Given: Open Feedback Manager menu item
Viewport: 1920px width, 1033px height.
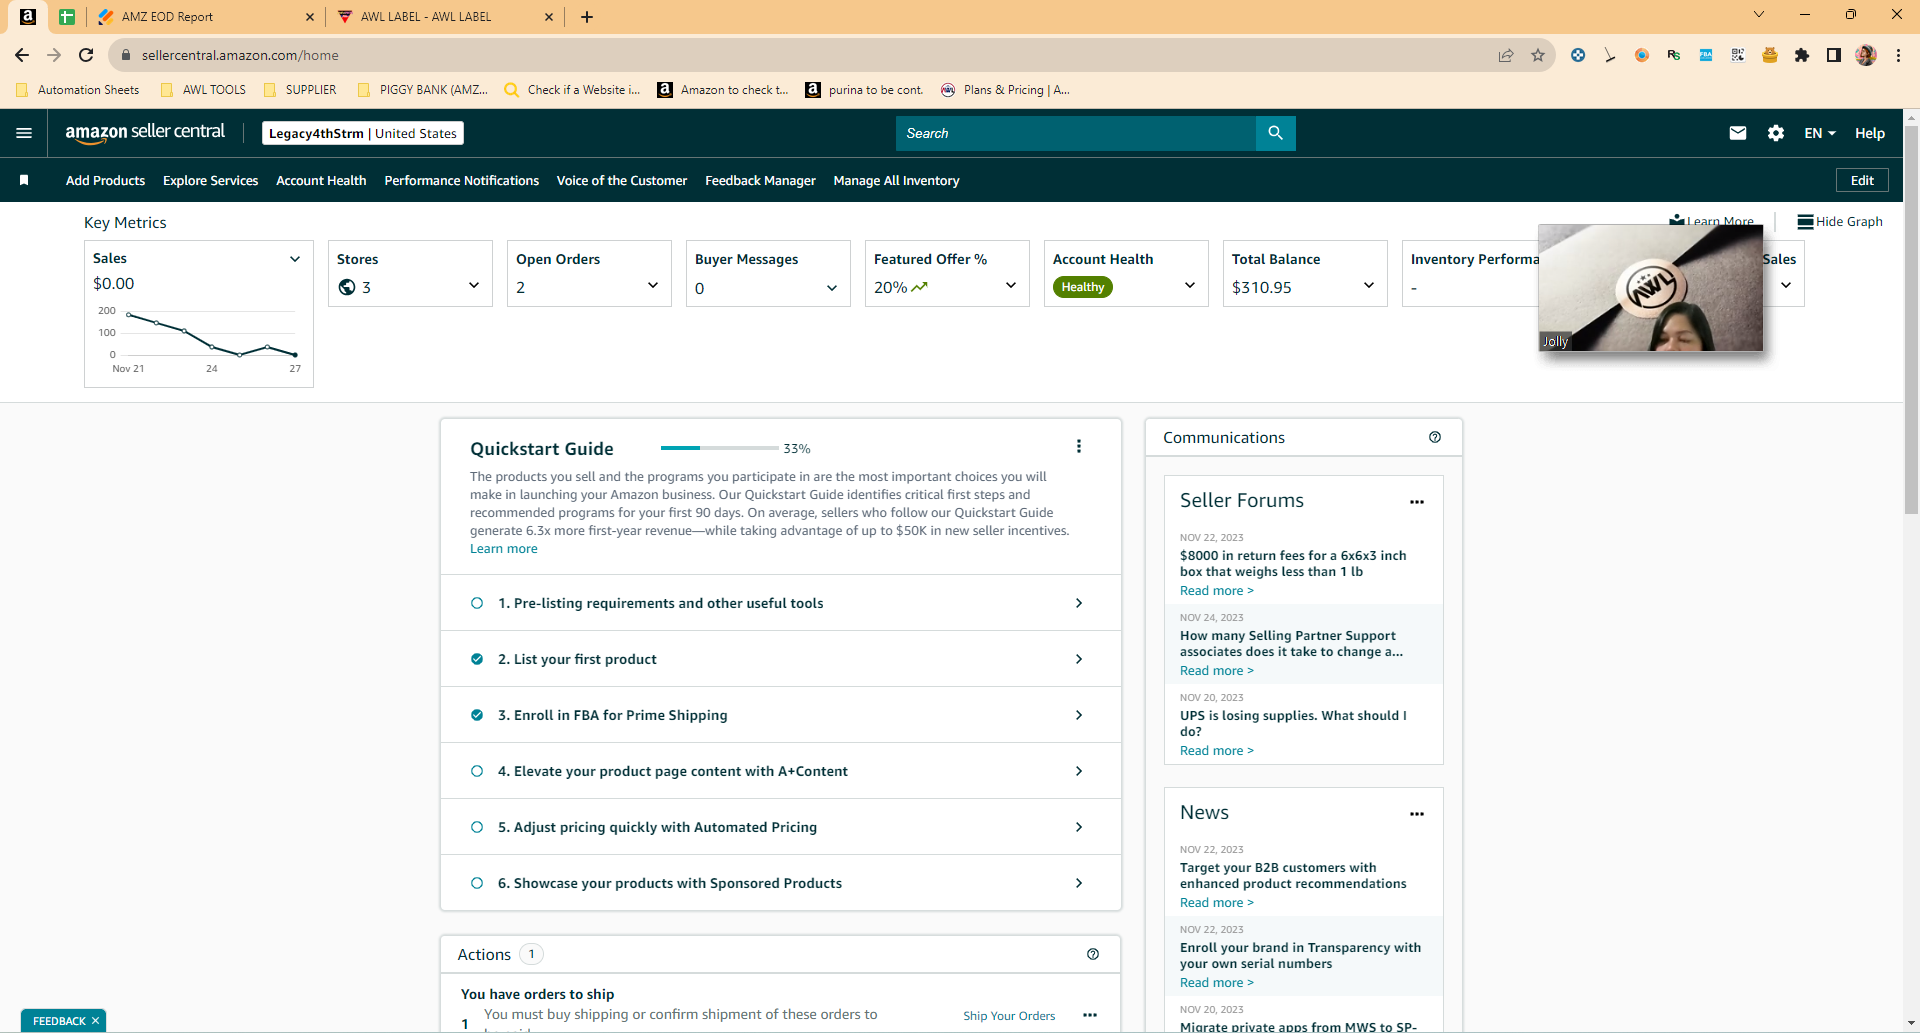Looking at the screenshot, I should [760, 180].
